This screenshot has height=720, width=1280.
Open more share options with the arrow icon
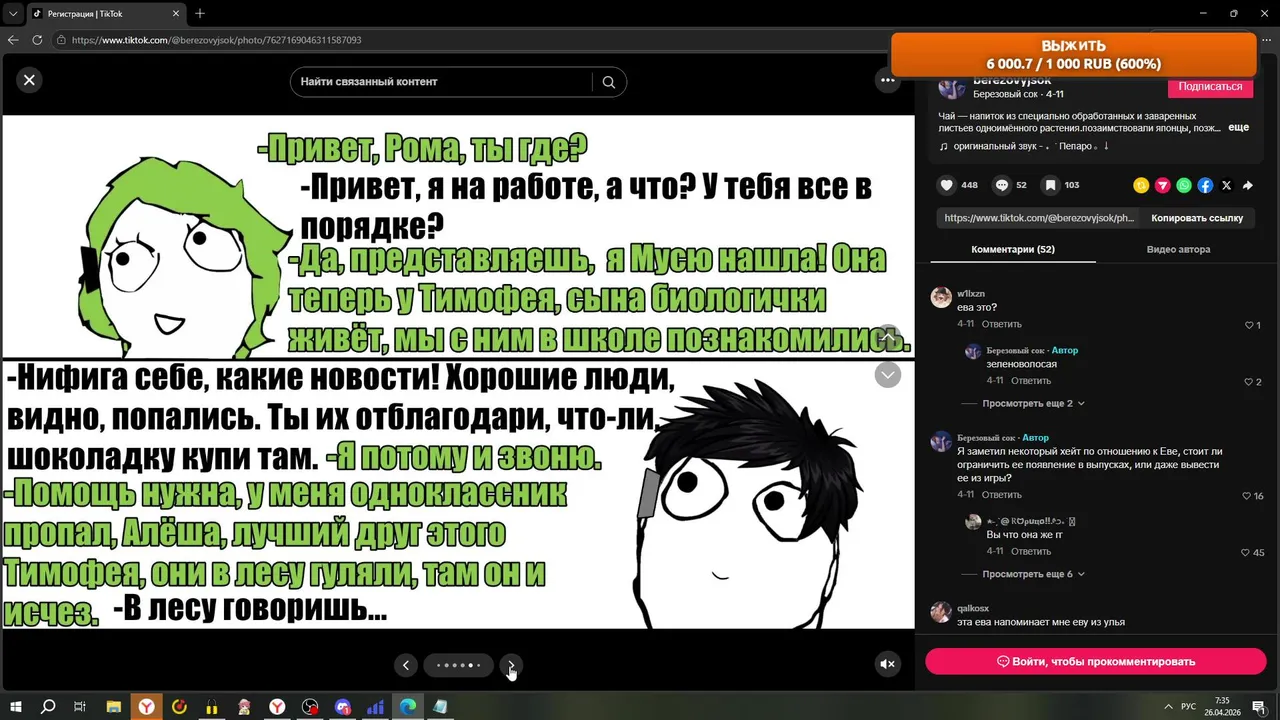(x=1248, y=185)
